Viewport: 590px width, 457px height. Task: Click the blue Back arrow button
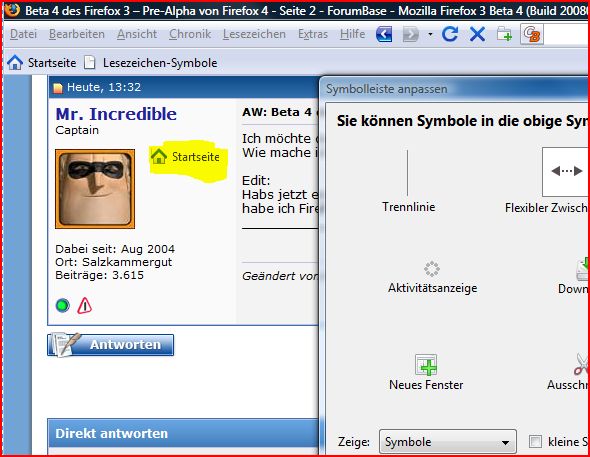coord(384,34)
